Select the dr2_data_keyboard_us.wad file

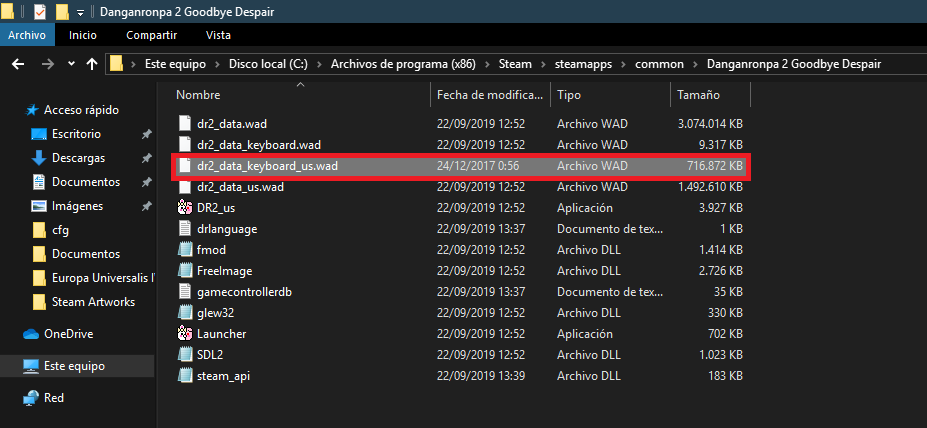[268, 165]
